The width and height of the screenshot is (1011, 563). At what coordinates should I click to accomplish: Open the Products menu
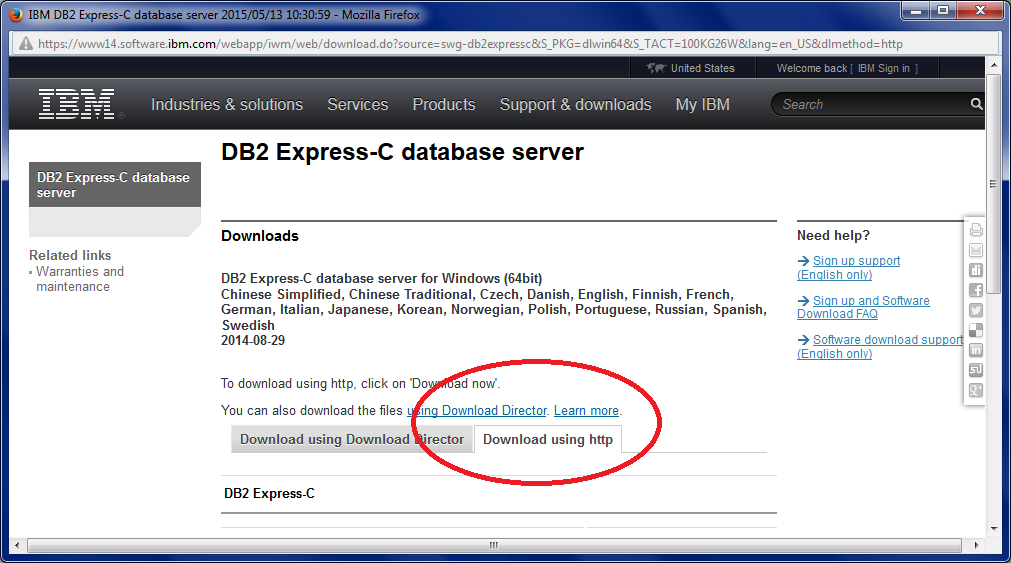(x=444, y=104)
